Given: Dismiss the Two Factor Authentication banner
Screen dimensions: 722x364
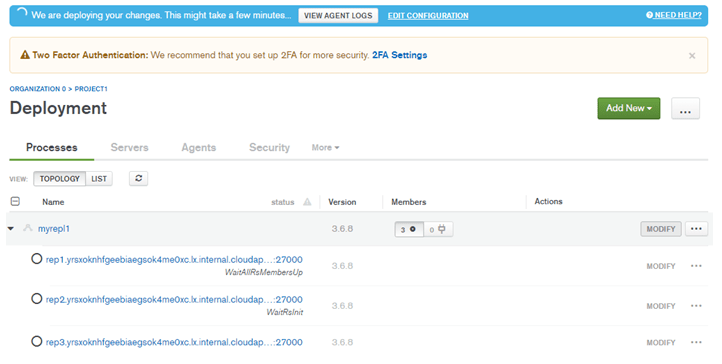Looking at the screenshot, I should coord(692,56).
